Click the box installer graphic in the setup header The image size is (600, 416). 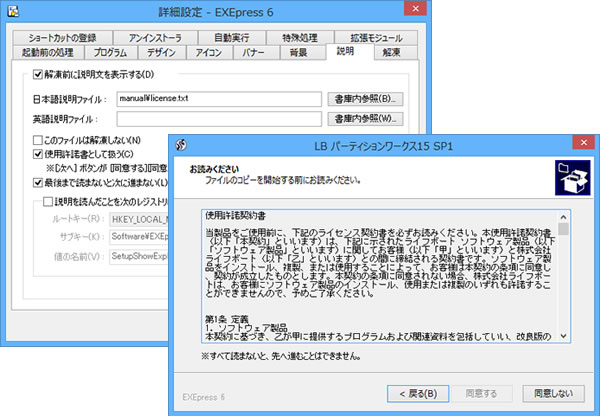click(x=572, y=178)
